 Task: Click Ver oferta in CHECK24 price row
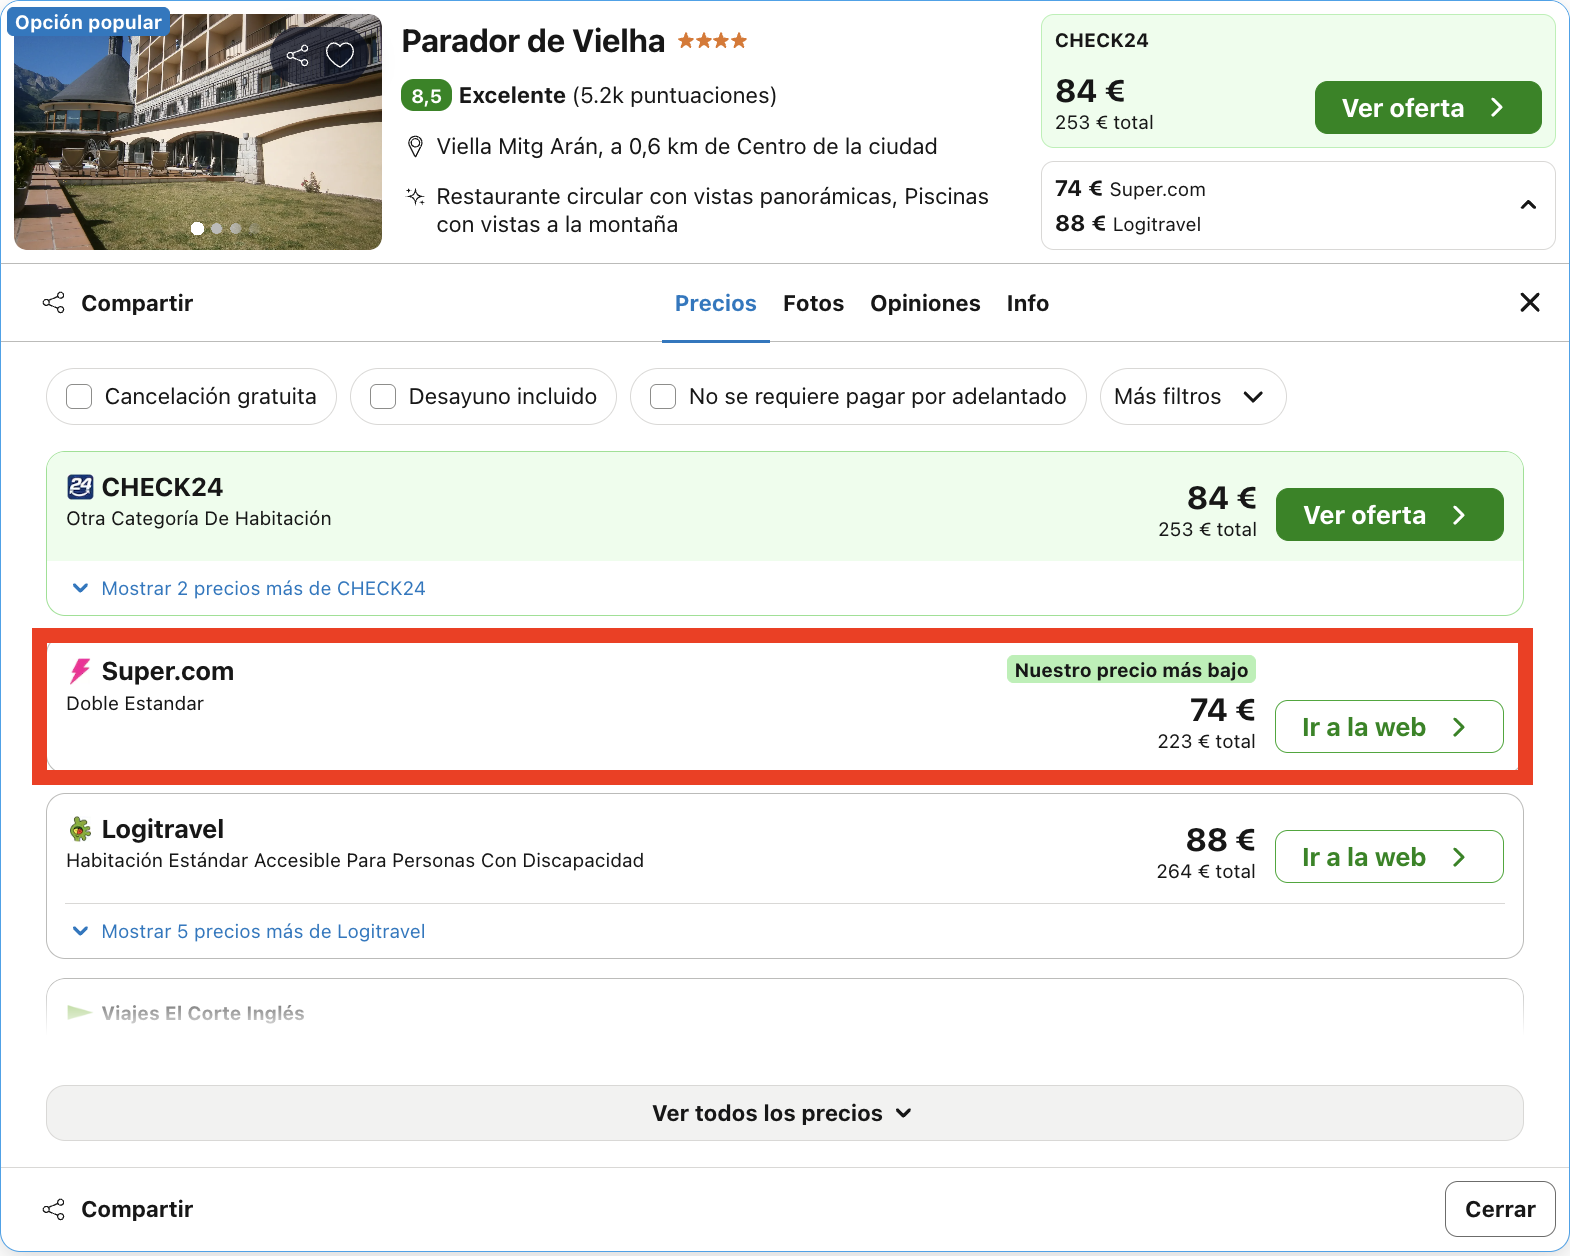coord(1389,514)
